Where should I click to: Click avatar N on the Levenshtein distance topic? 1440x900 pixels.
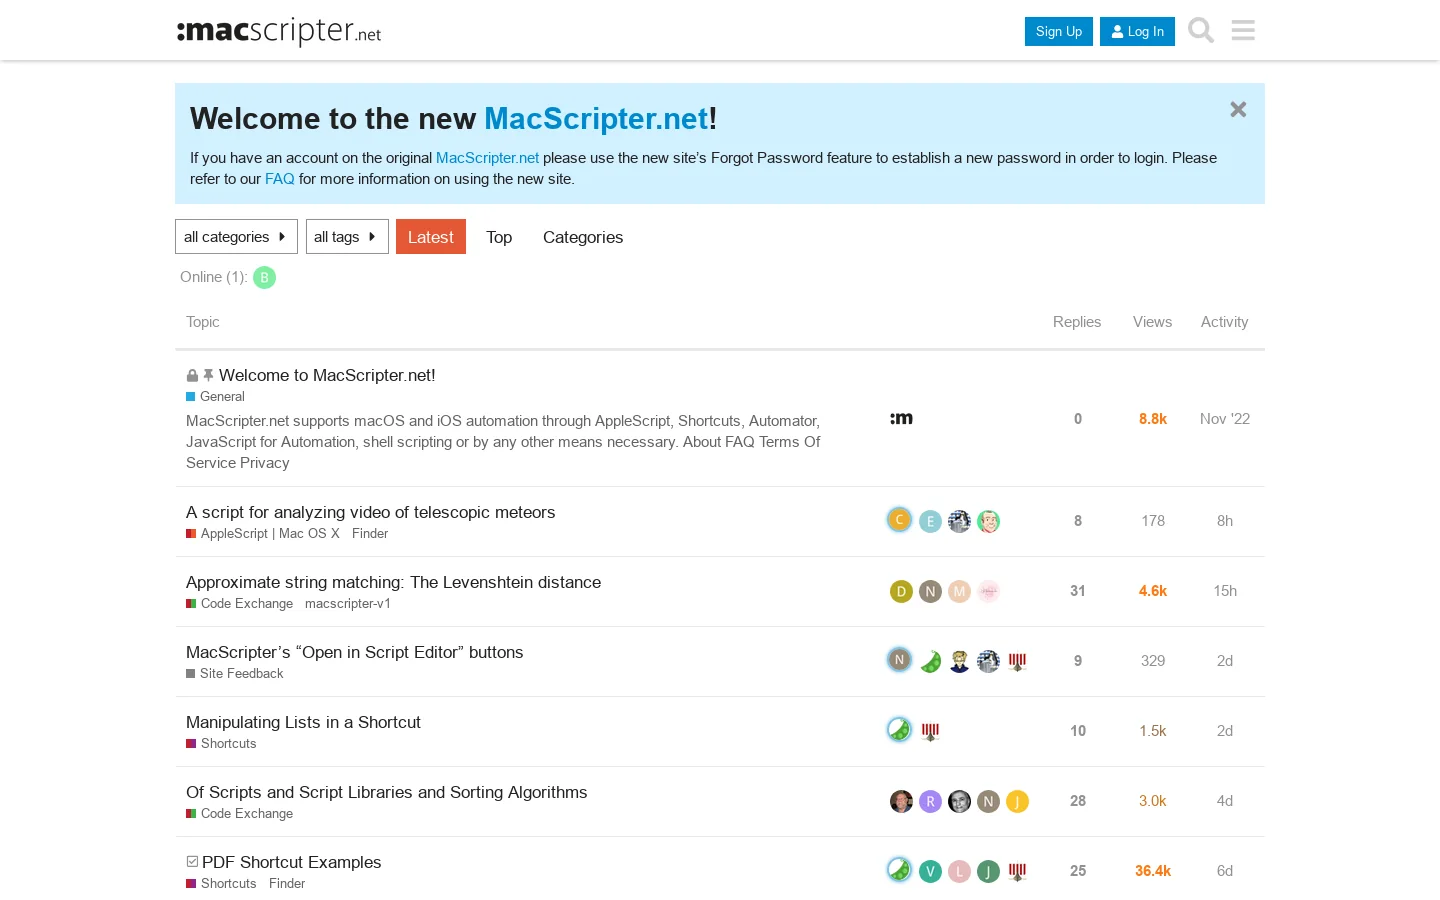point(930,592)
